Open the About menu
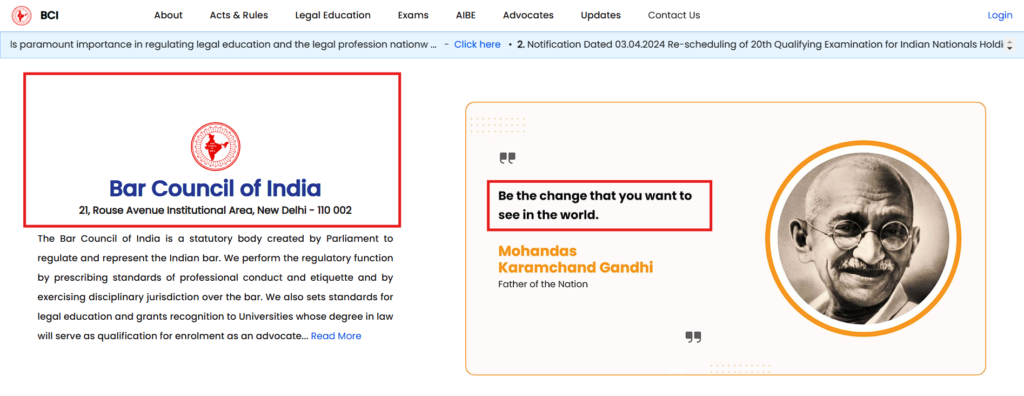Screen dimensions: 1024x396 point(168,15)
